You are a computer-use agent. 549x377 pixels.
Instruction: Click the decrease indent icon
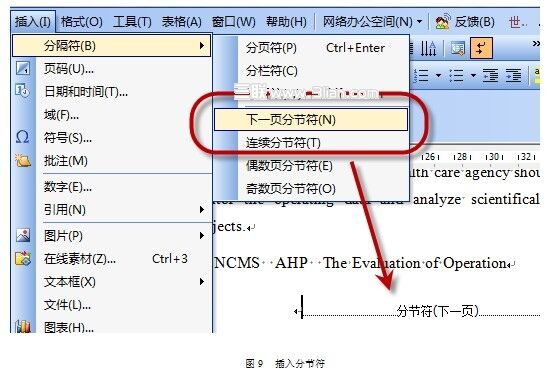(490, 75)
